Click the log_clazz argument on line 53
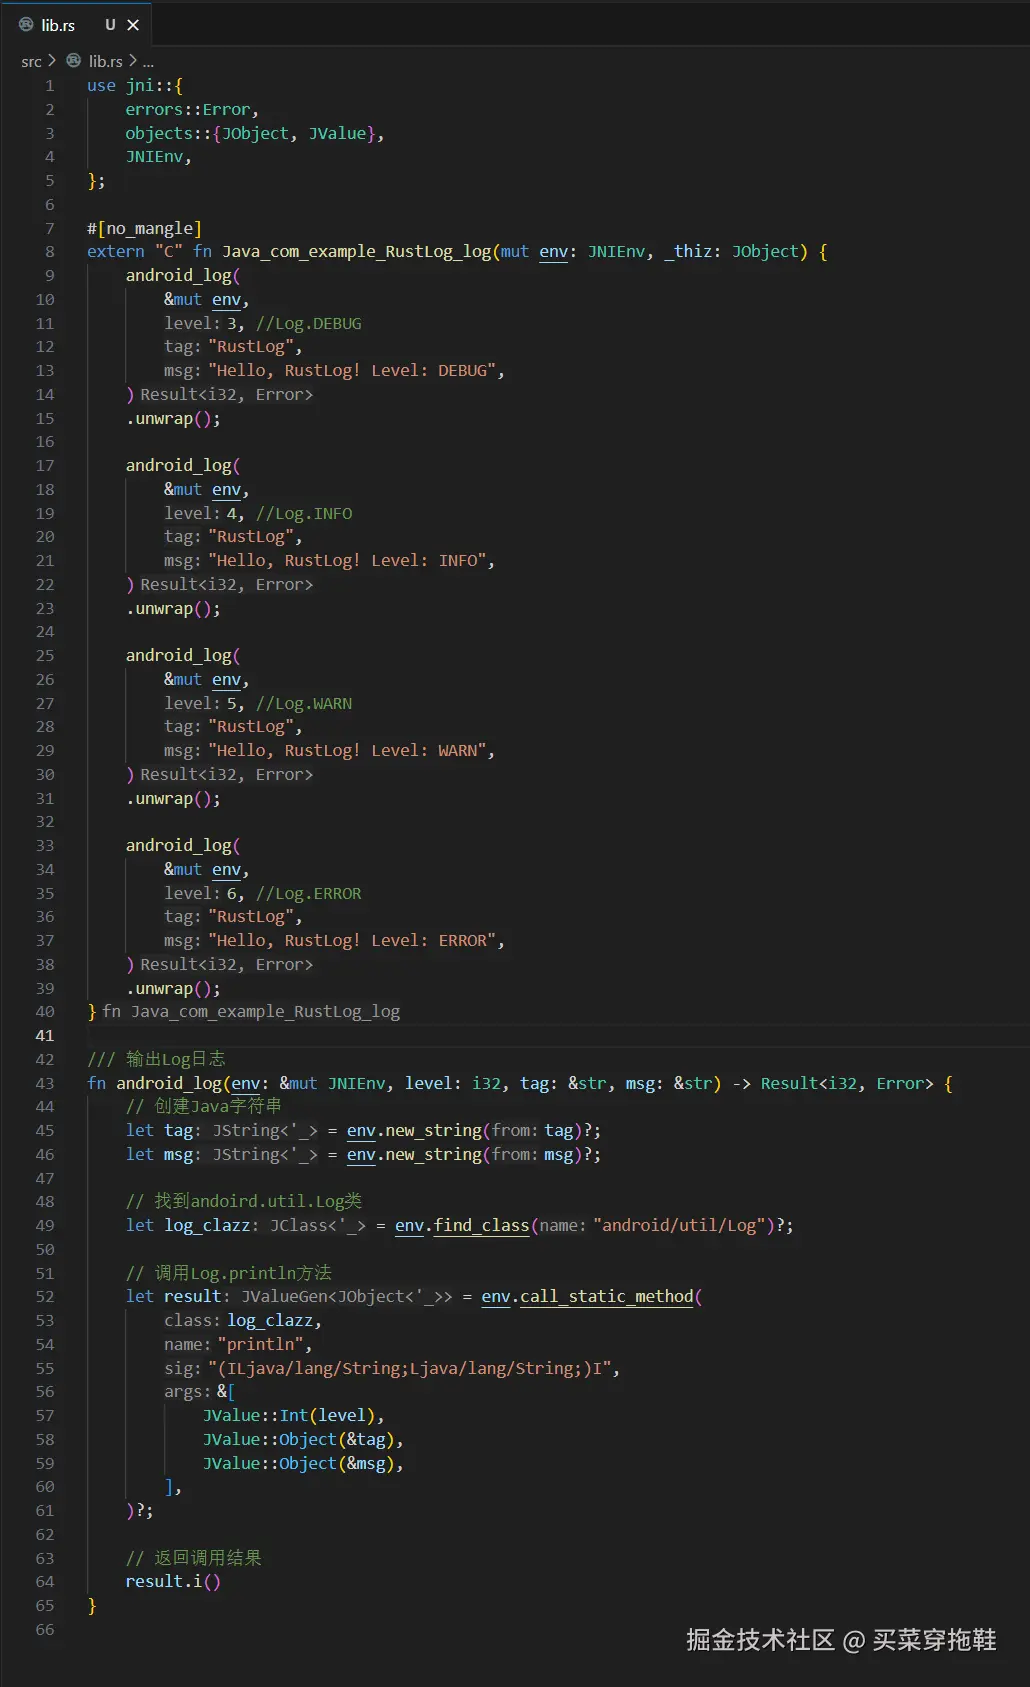This screenshot has height=1687, width=1030. pos(270,1321)
